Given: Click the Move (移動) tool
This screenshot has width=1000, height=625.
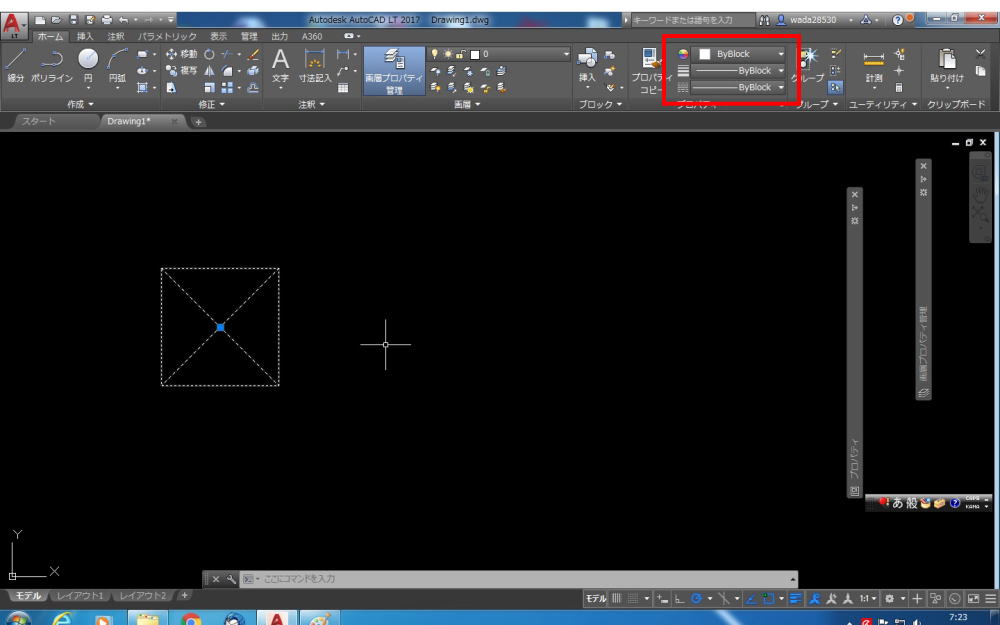Looking at the screenshot, I should pos(181,54).
